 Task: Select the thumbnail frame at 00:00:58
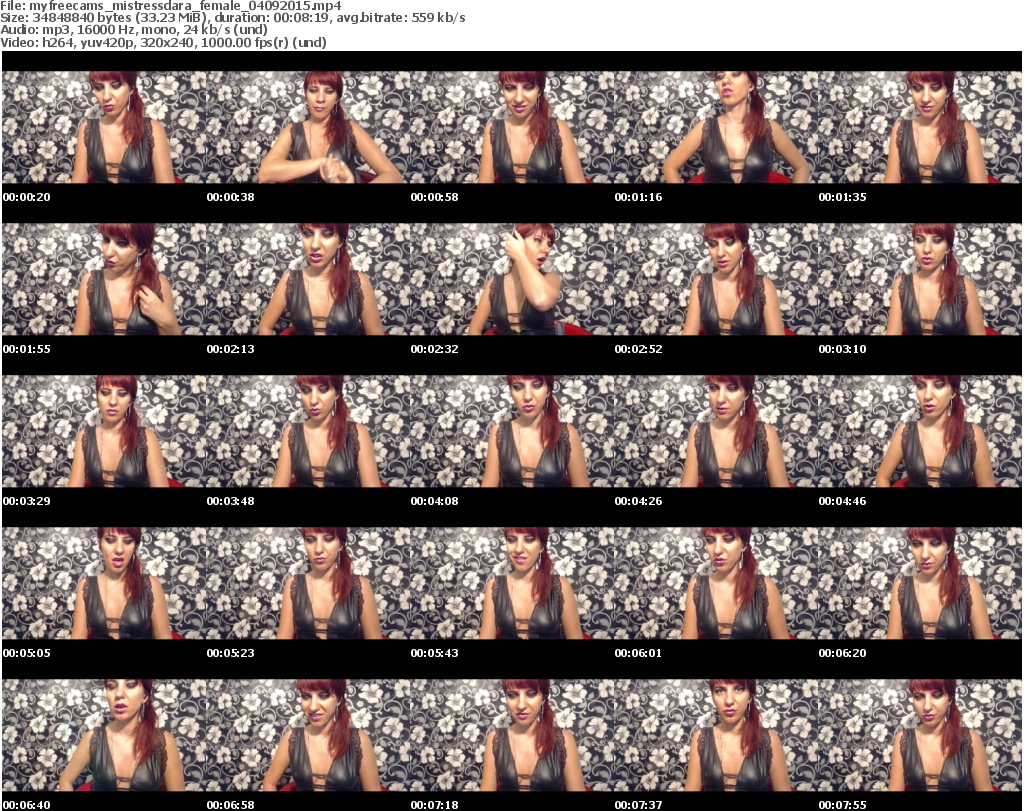tap(512, 127)
